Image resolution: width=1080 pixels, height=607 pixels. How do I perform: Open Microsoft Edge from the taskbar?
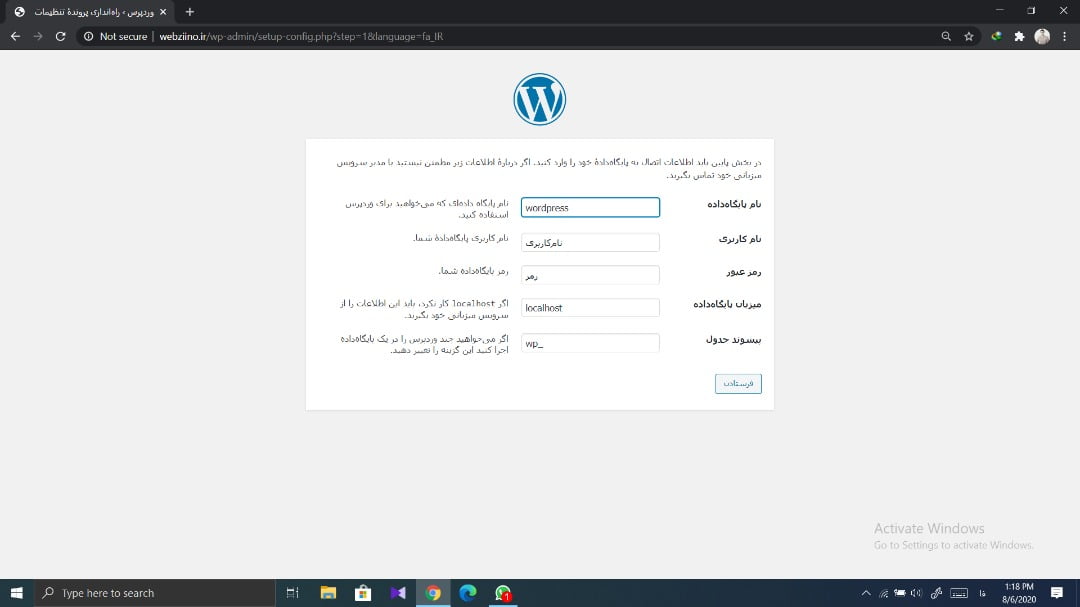(x=468, y=593)
